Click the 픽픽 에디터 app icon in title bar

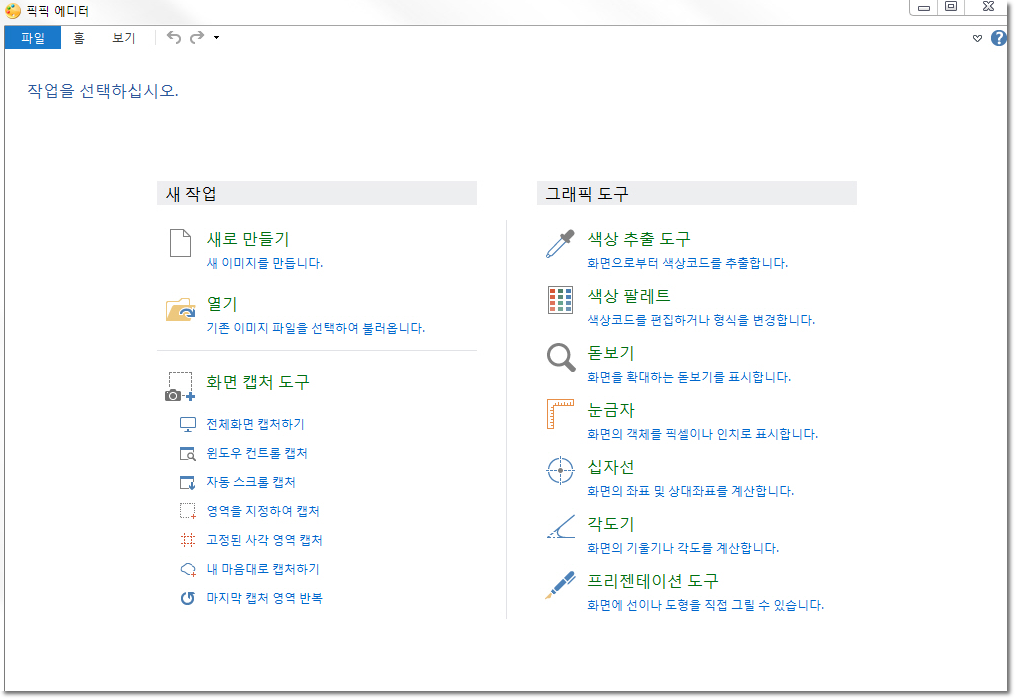pyautogui.click(x=13, y=11)
